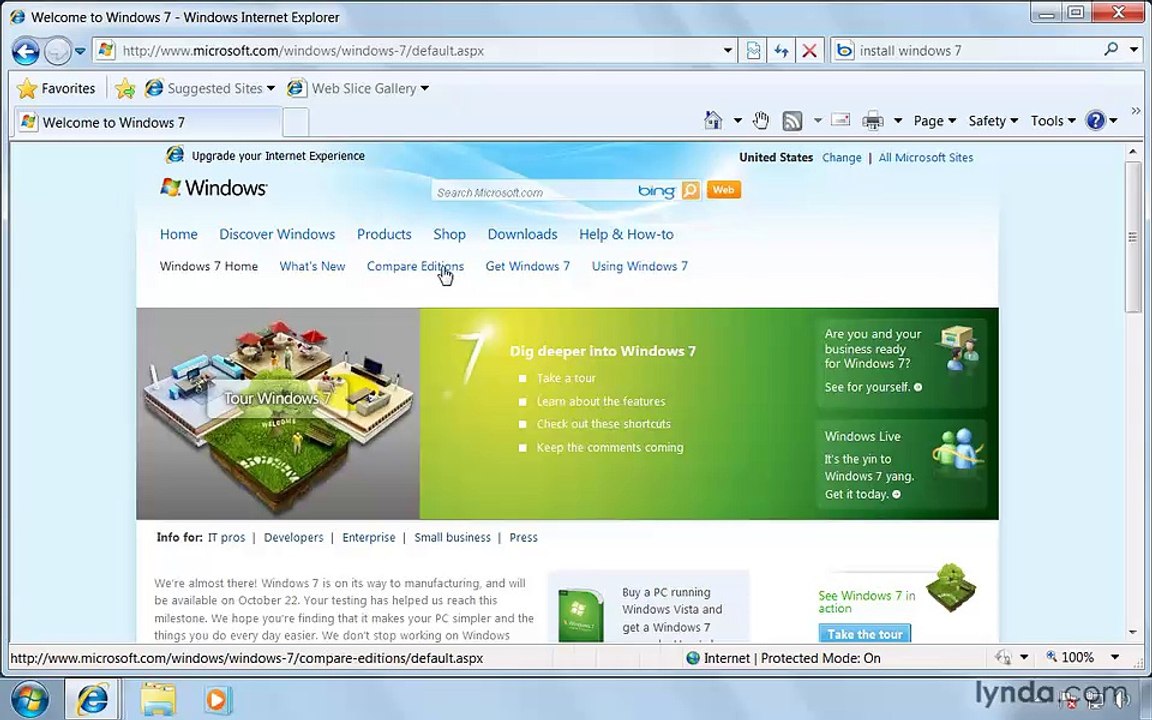Go back with the browser Back arrow
Screen dimensions: 1152x720
26,51
